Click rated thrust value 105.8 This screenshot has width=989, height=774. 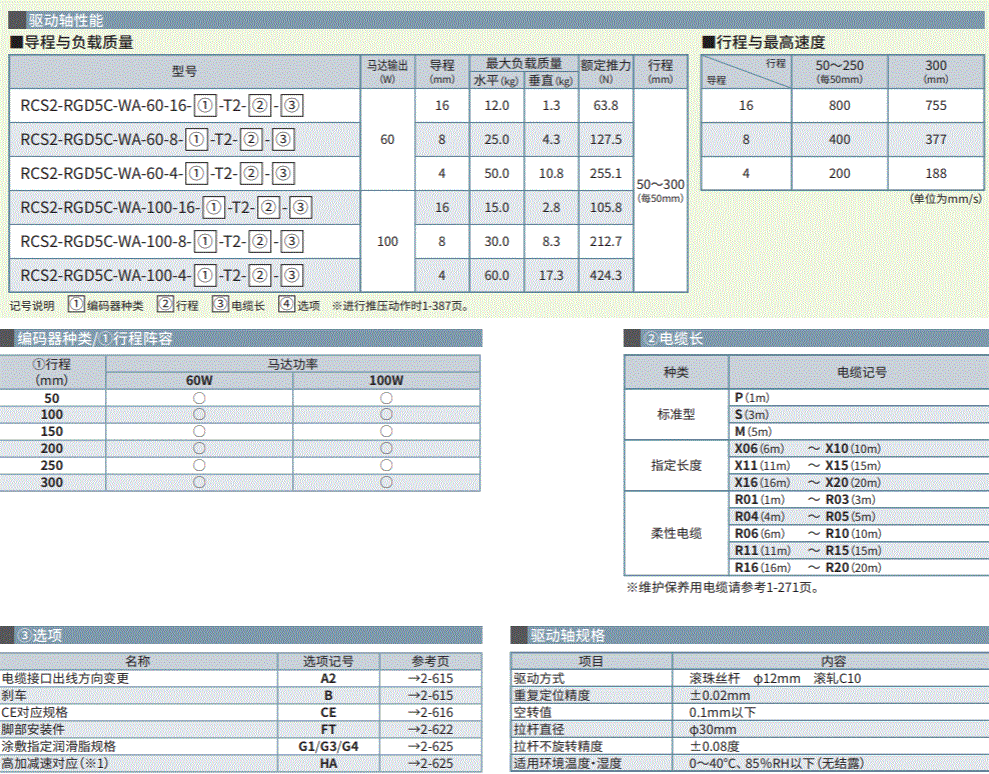[606, 208]
